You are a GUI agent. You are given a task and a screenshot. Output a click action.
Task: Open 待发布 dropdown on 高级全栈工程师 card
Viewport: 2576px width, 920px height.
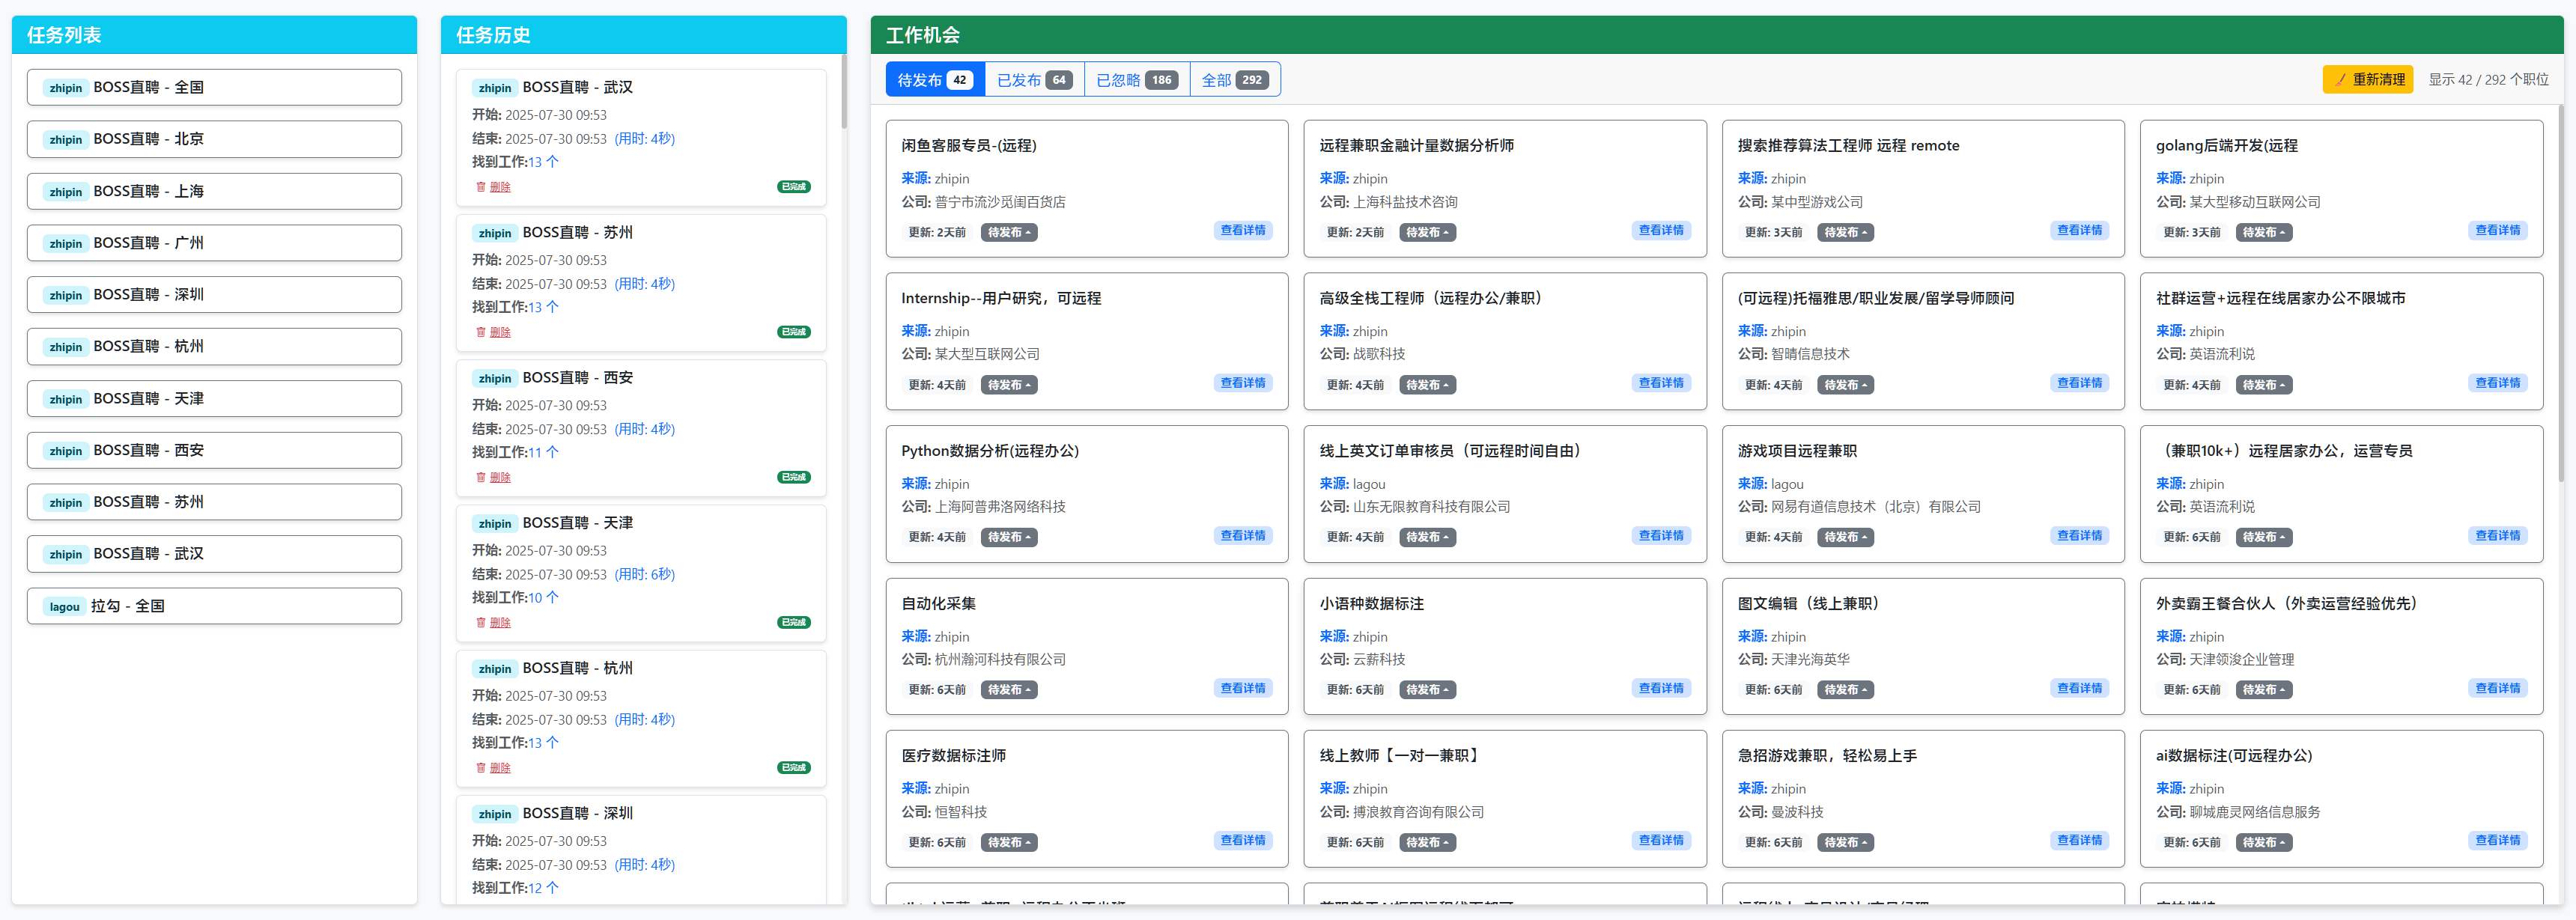click(x=1427, y=385)
